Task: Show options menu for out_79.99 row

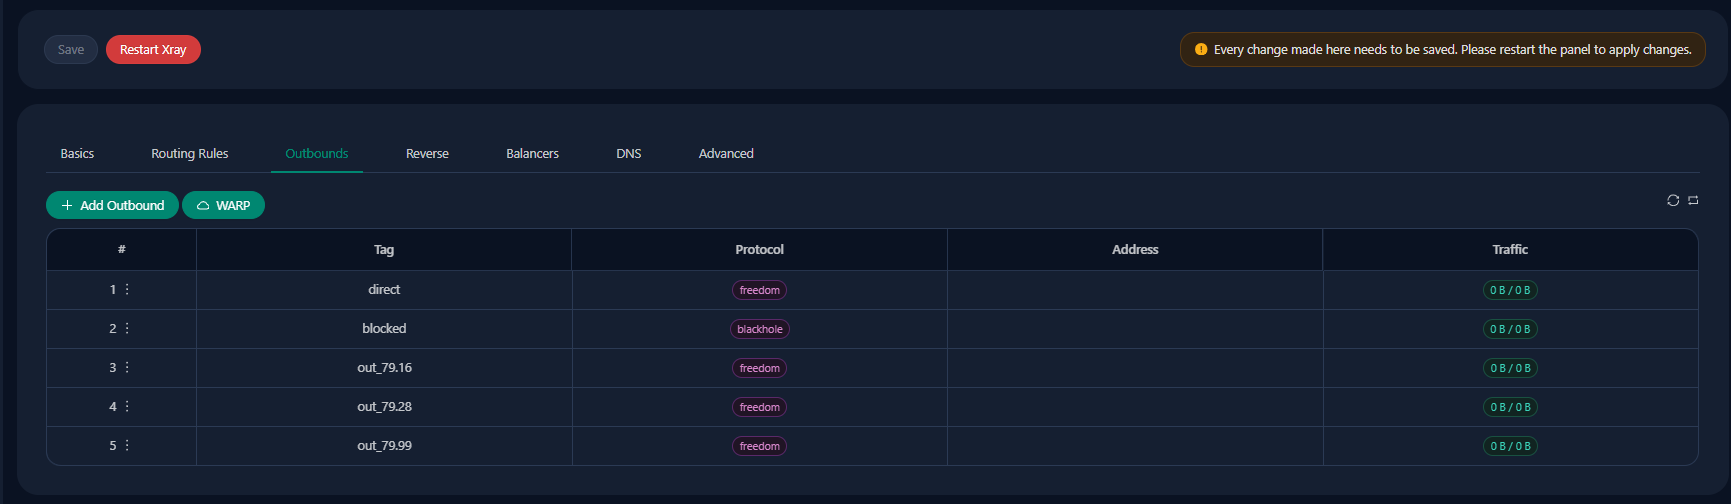Action: coord(127,445)
